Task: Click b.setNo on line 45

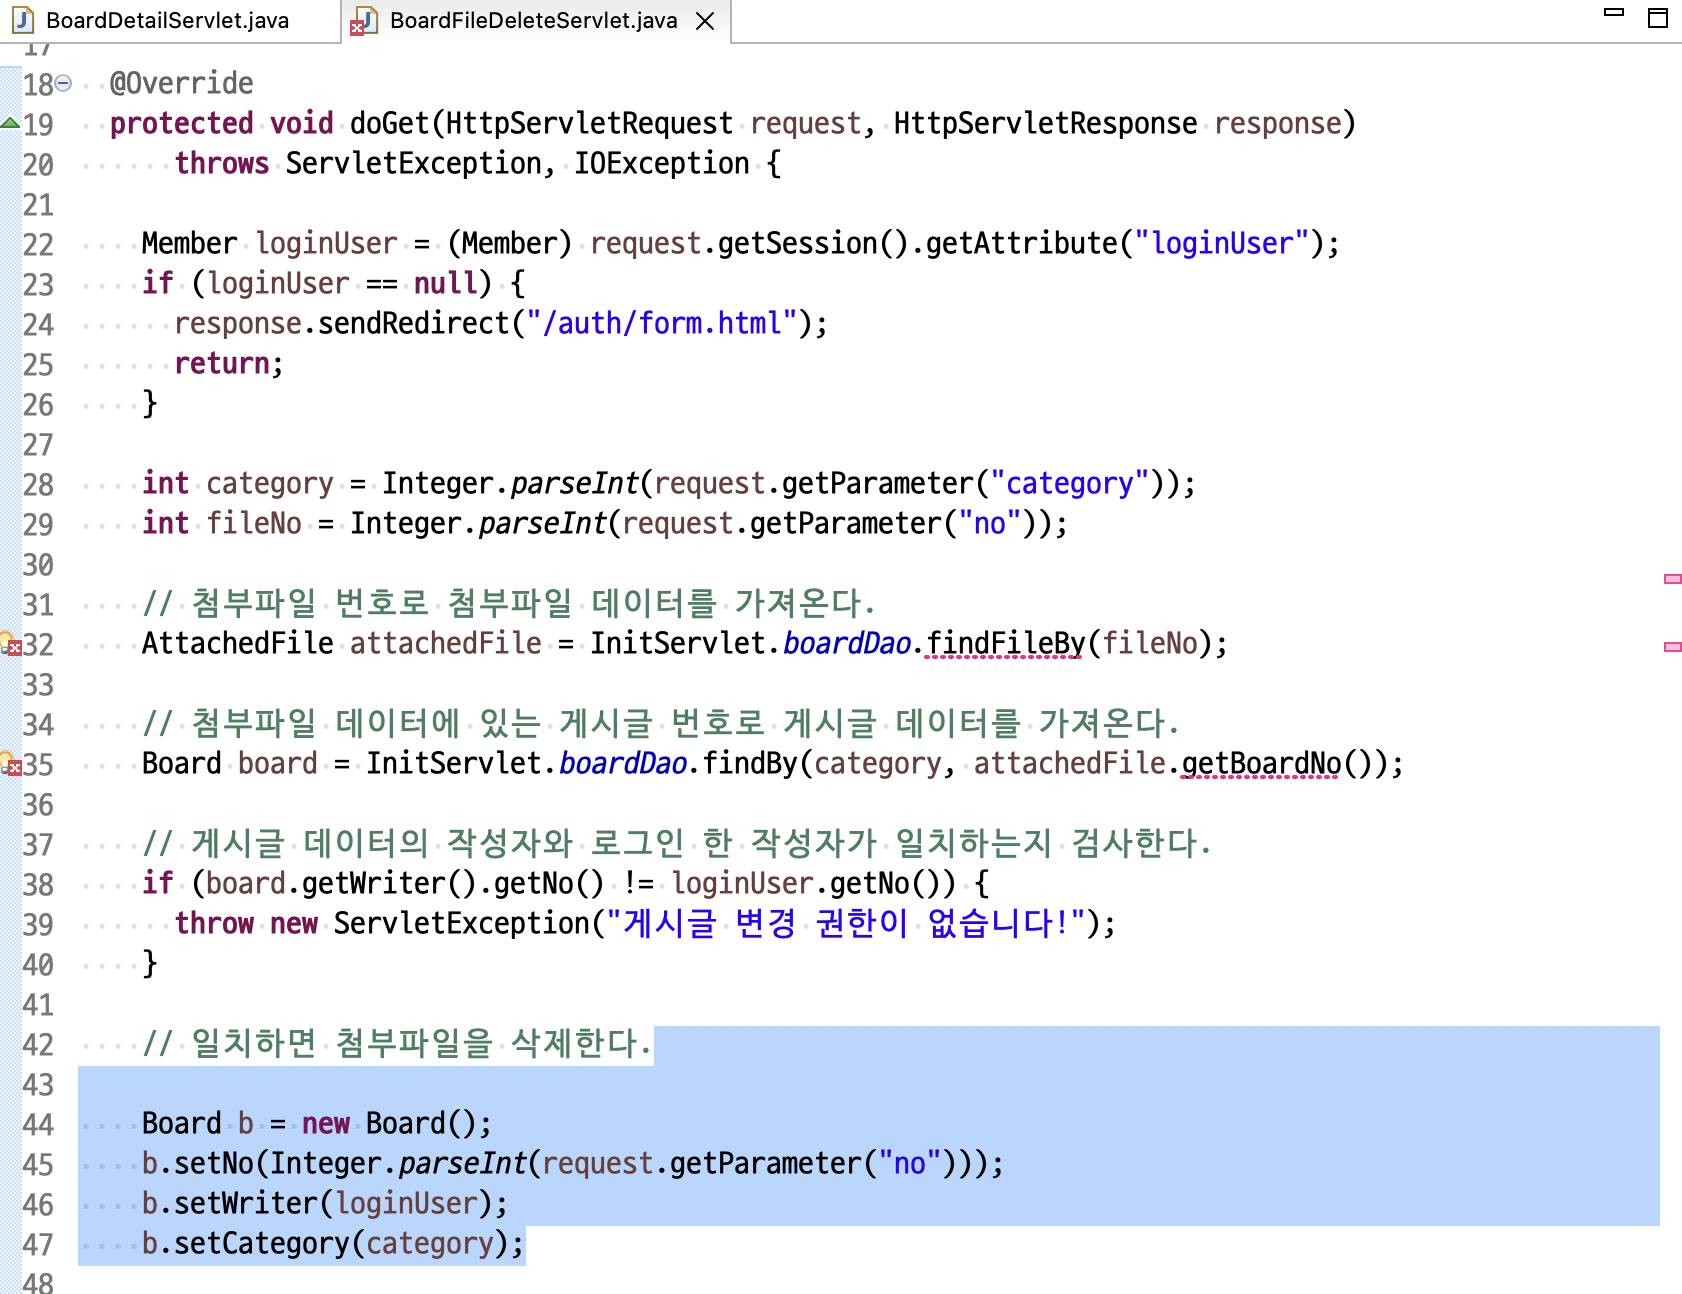Action: pyautogui.click(x=197, y=1163)
